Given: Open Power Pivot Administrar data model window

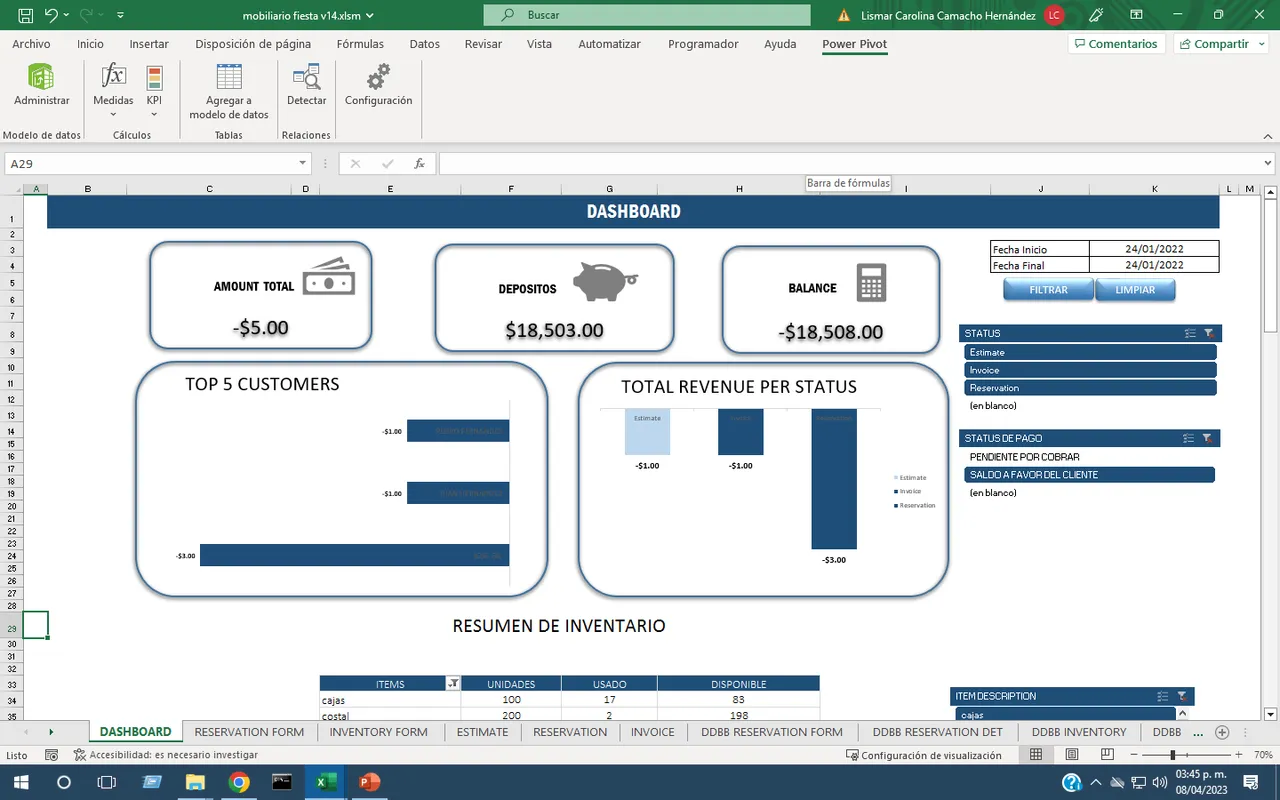Looking at the screenshot, I should tap(41, 86).
